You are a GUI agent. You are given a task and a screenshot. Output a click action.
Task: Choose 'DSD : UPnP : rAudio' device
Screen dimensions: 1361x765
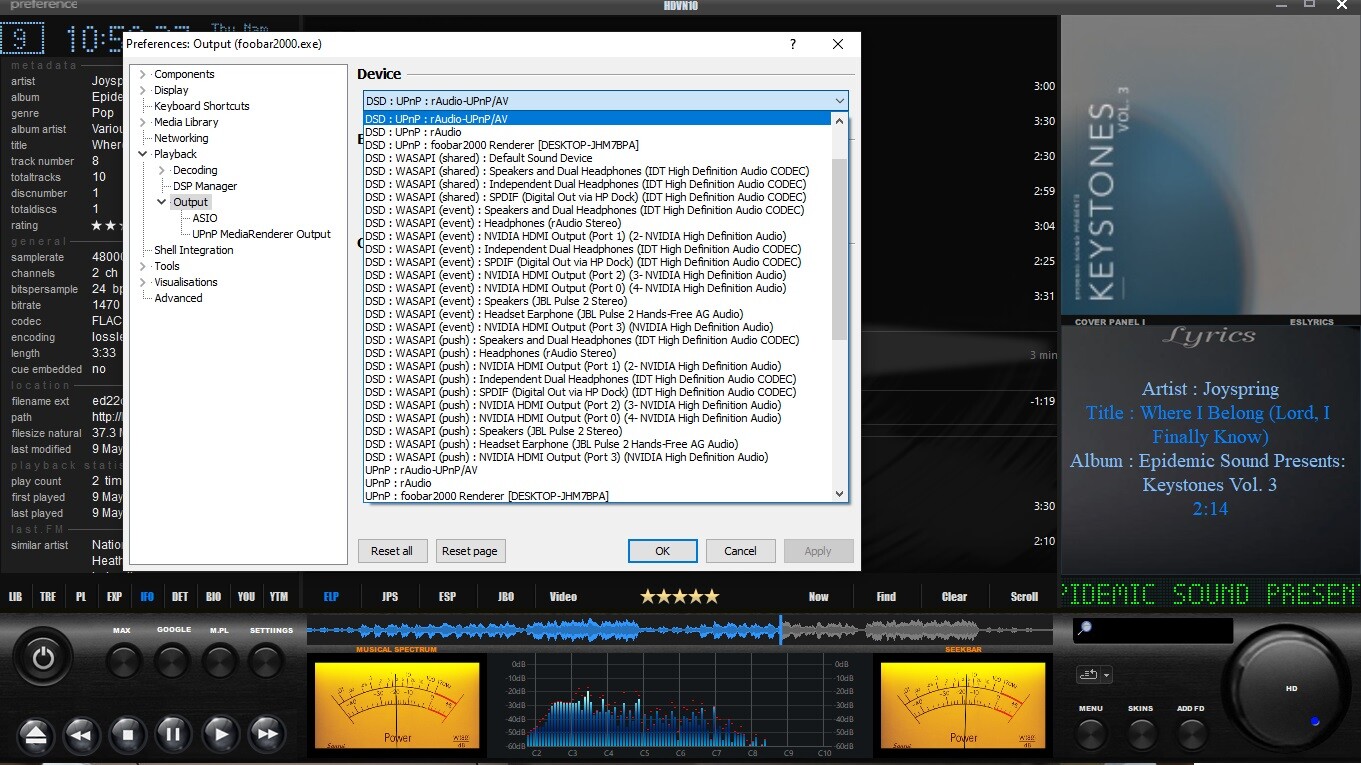pos(598,132)
